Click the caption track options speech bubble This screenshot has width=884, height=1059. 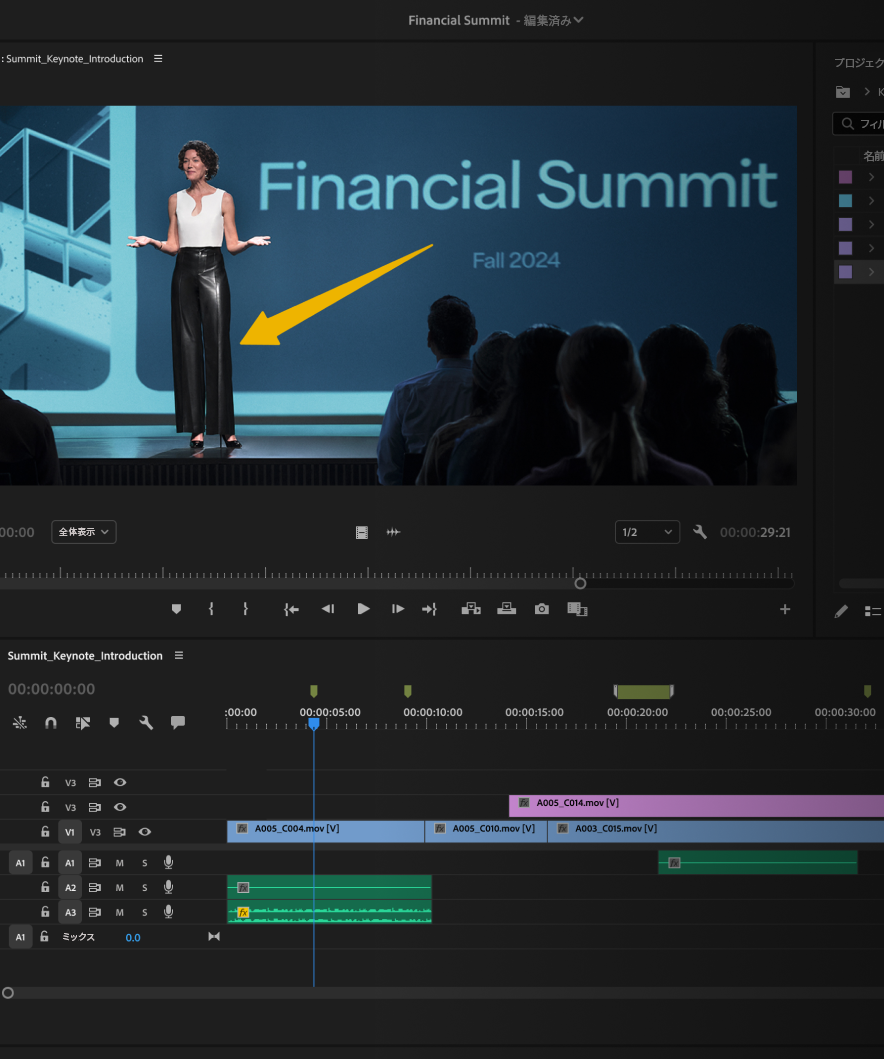coord(178,723)
